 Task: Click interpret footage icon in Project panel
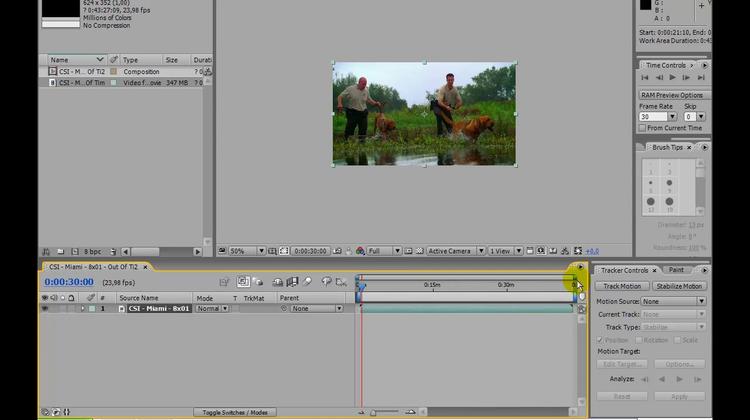coord(46,251)
